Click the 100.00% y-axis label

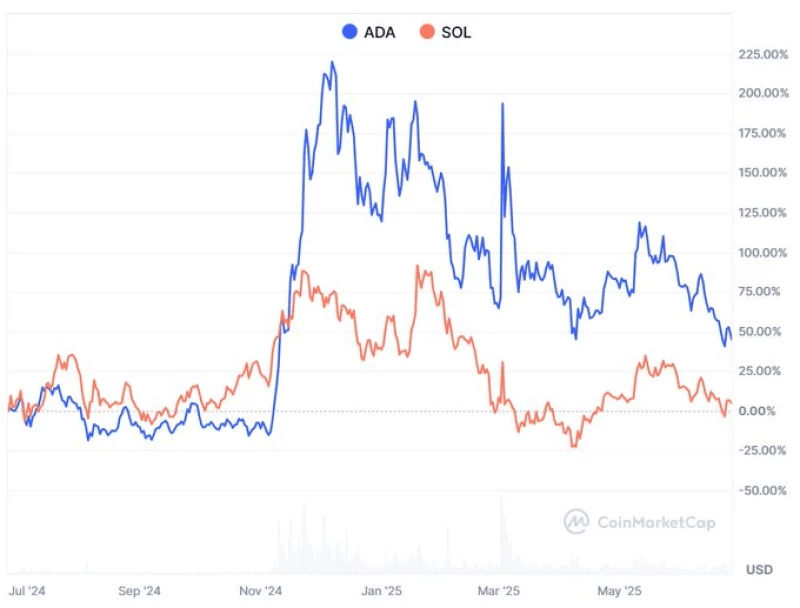762,252
